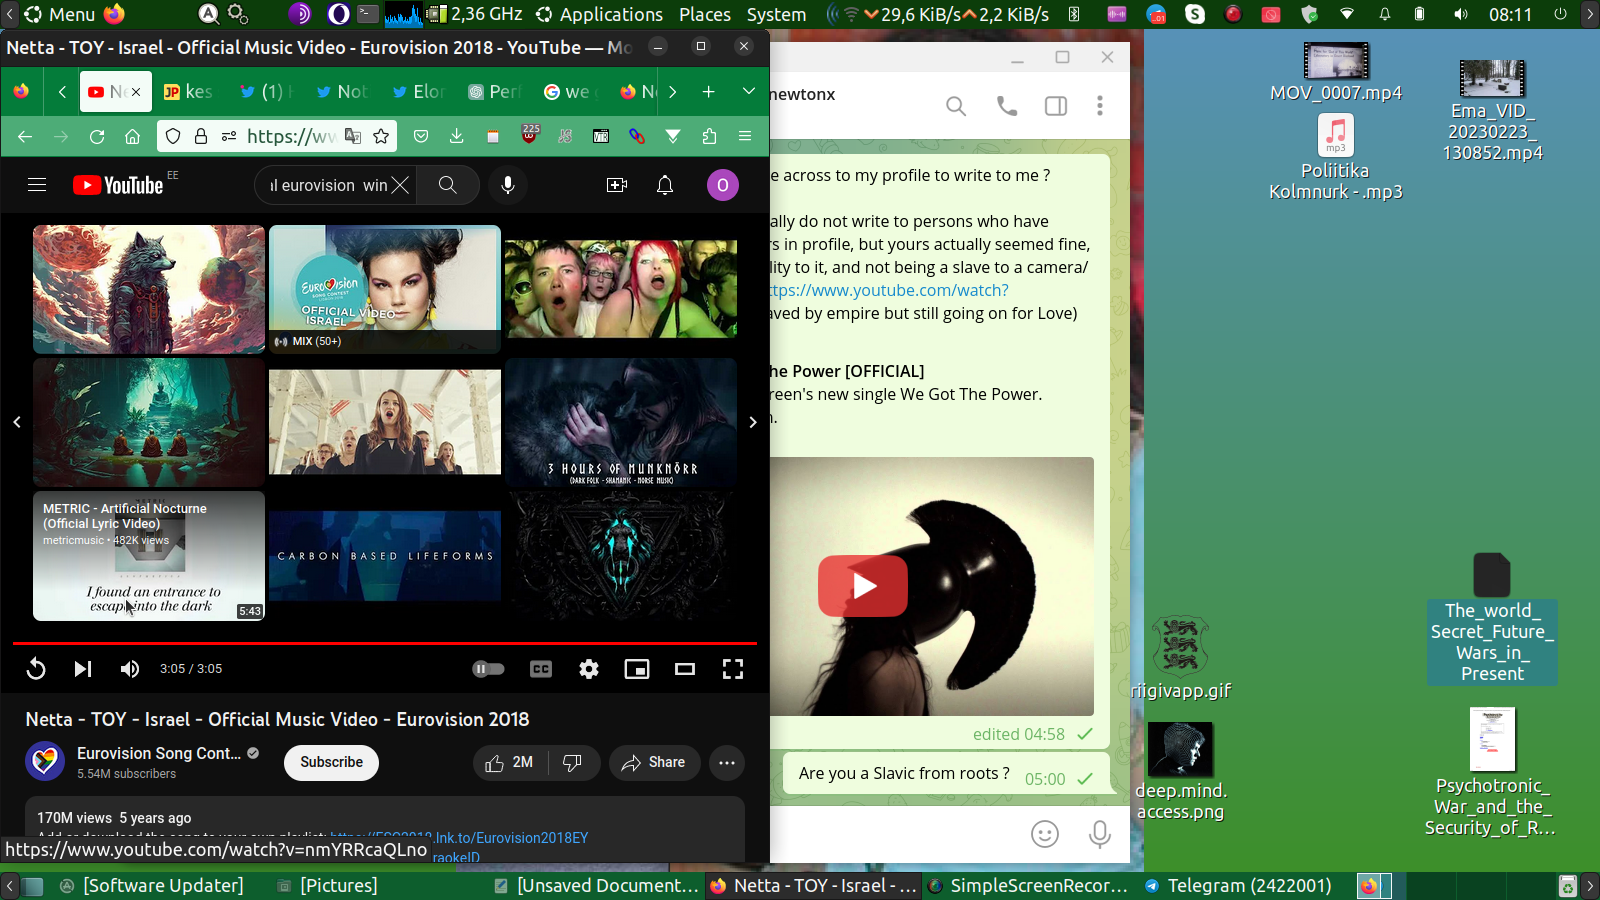Mute the YouTube video volume
Viewport: 1600px width, 900px height.
[x=130, y=669]
